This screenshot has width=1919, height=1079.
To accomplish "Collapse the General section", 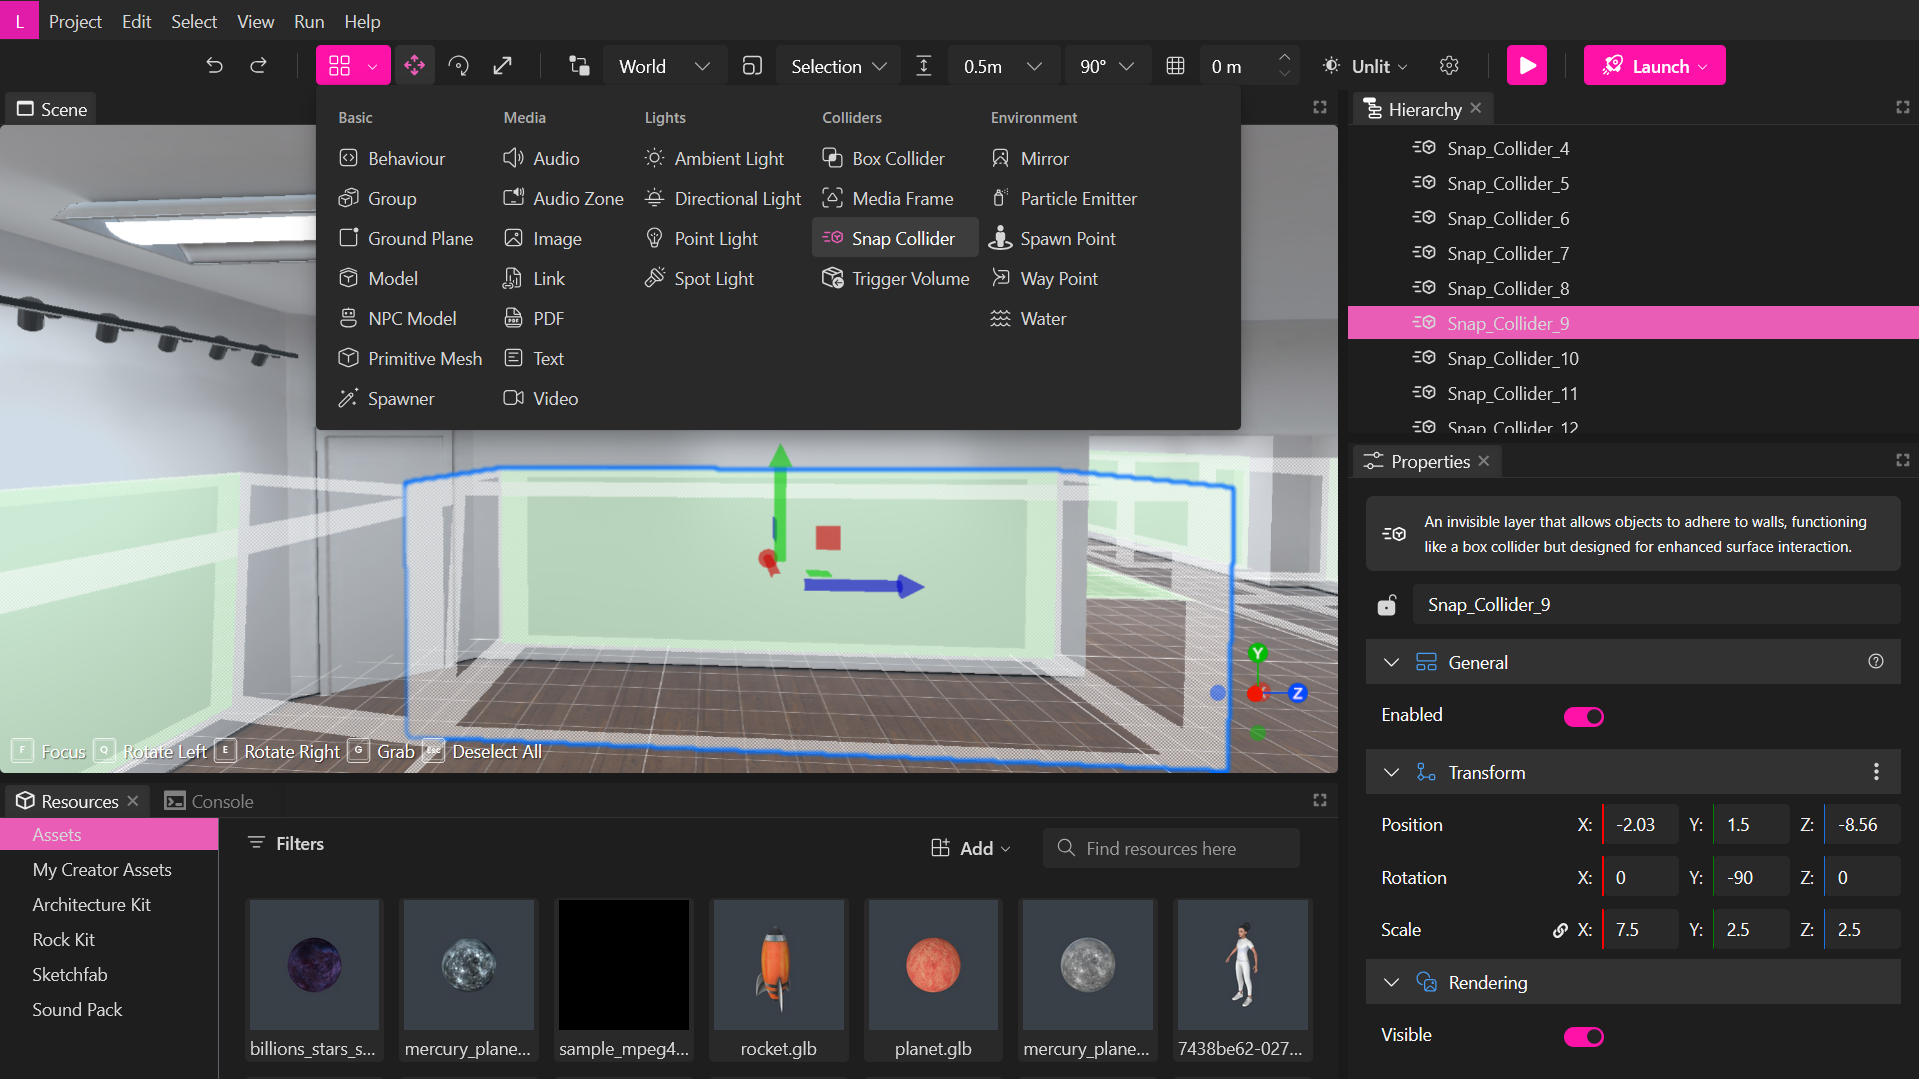I will point(1391,662).
